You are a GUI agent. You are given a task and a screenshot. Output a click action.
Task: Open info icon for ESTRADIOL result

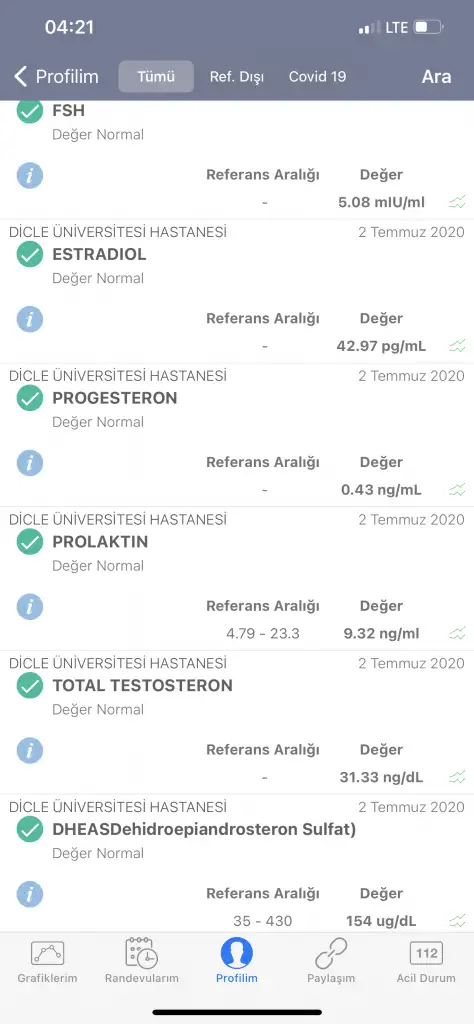[29, 319]
